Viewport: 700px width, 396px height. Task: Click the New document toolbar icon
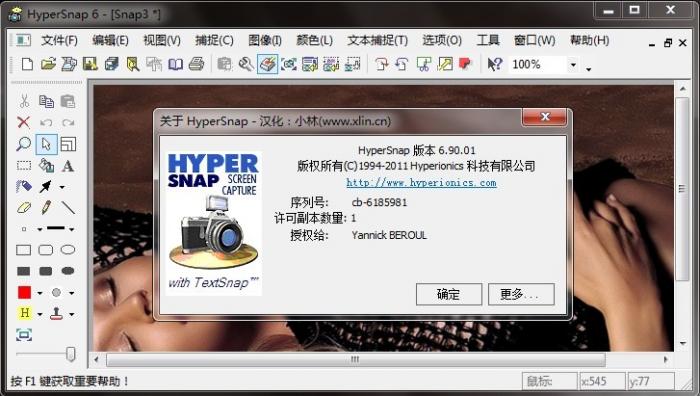pos(27,64)
